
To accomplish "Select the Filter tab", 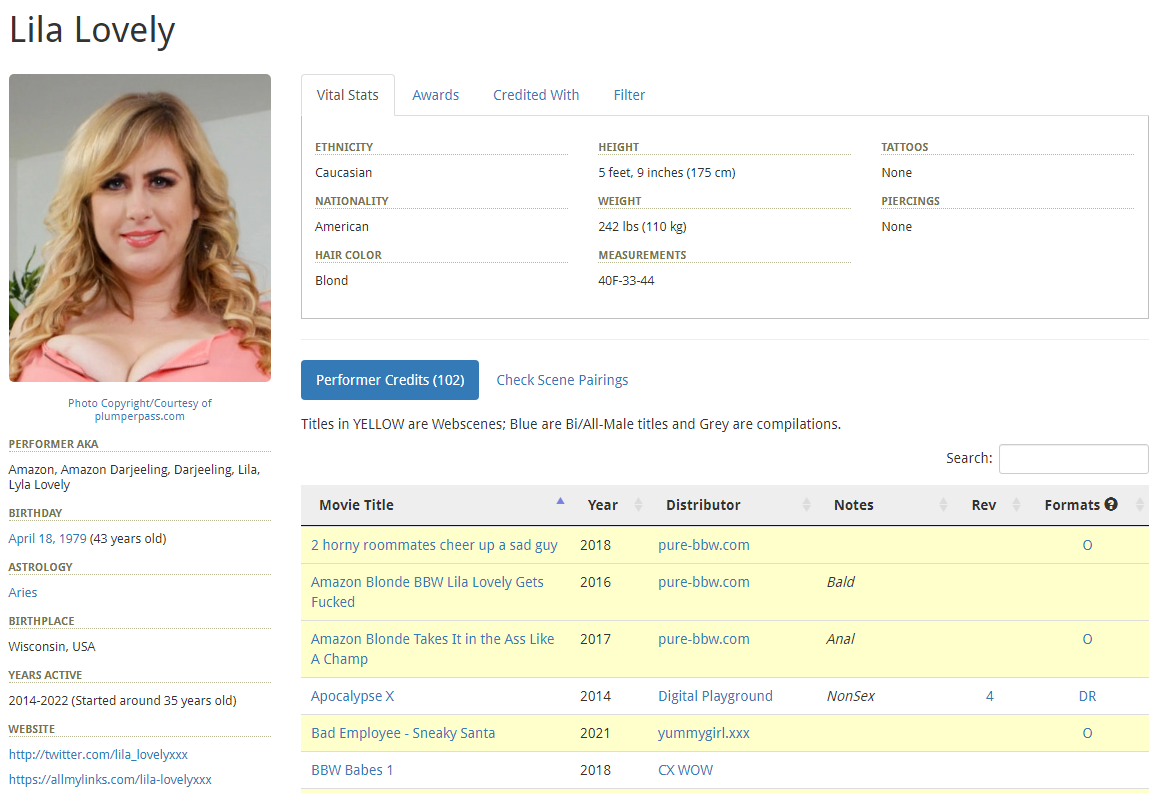I will click(x=628, y=95).
